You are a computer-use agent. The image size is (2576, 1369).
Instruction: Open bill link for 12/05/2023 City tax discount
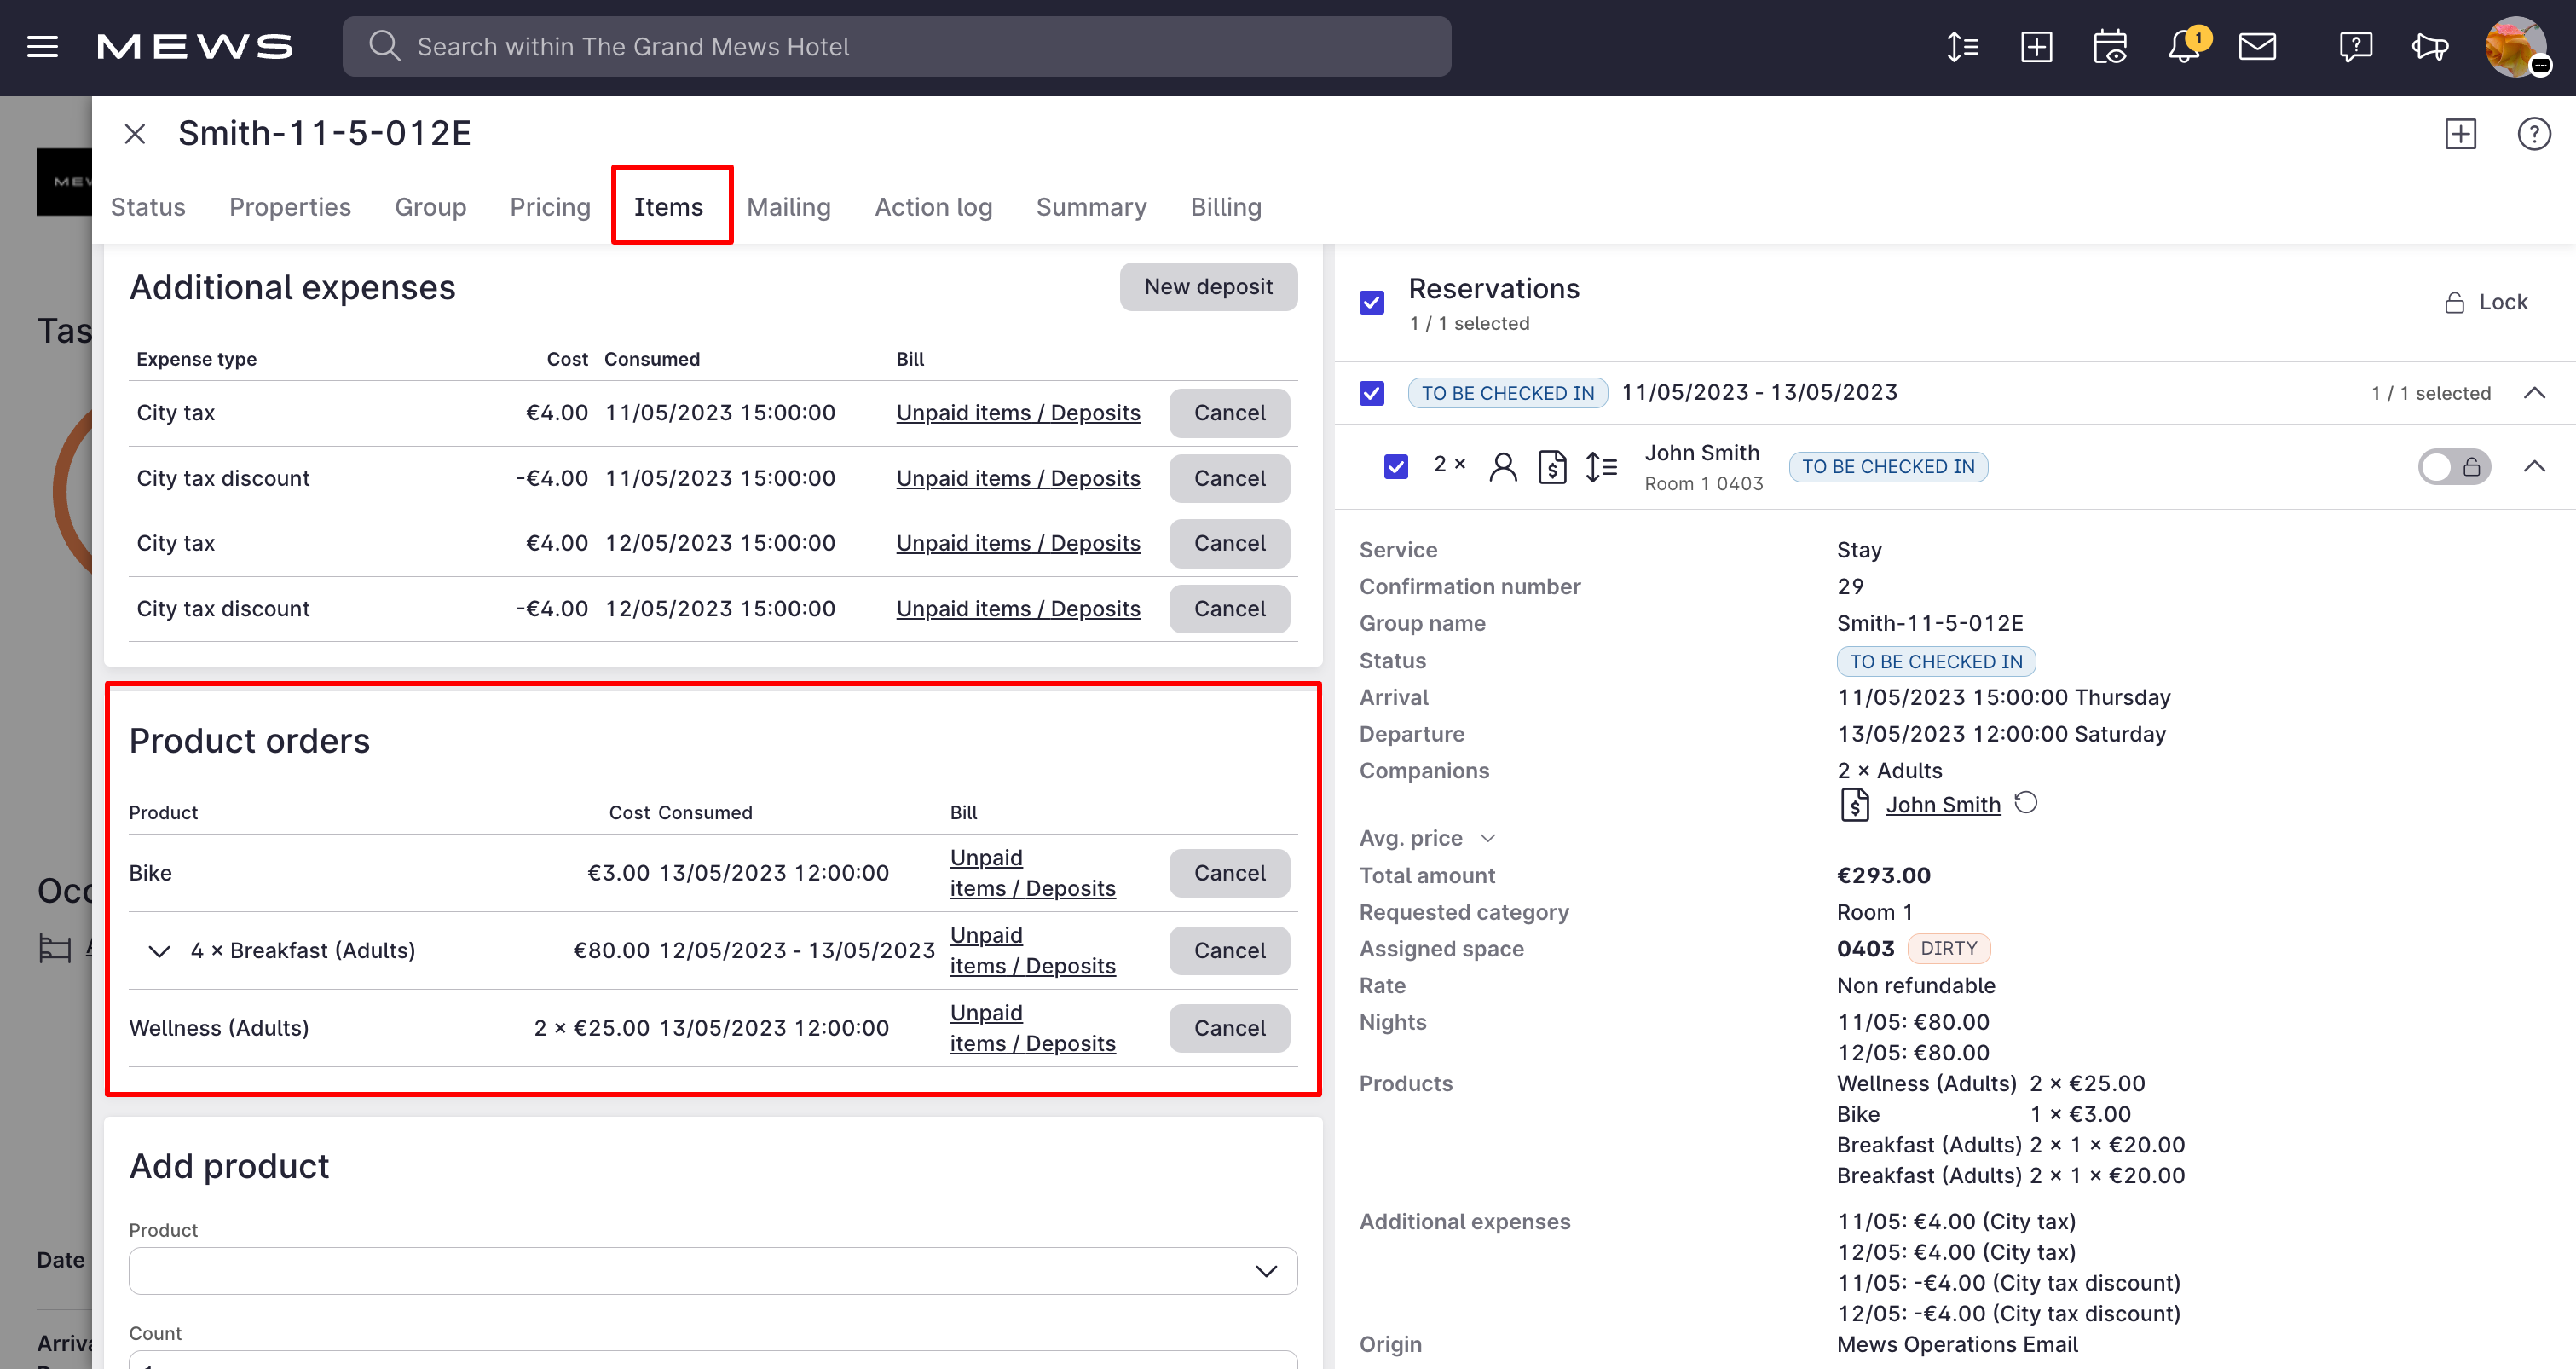[x=1018, y=609]
